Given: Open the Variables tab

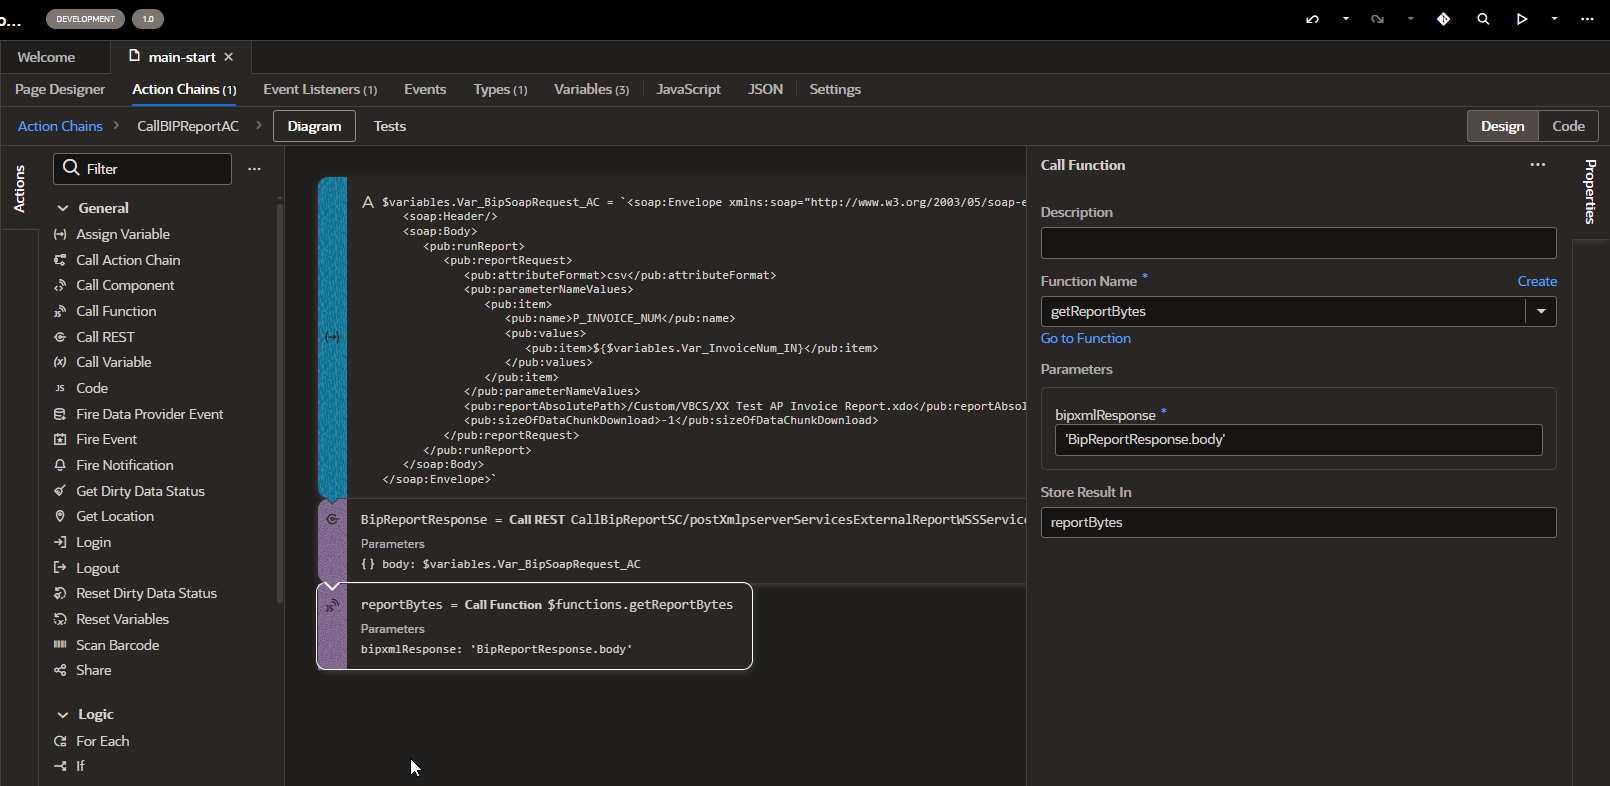Looking at the screenshot, I should (591, 89).
